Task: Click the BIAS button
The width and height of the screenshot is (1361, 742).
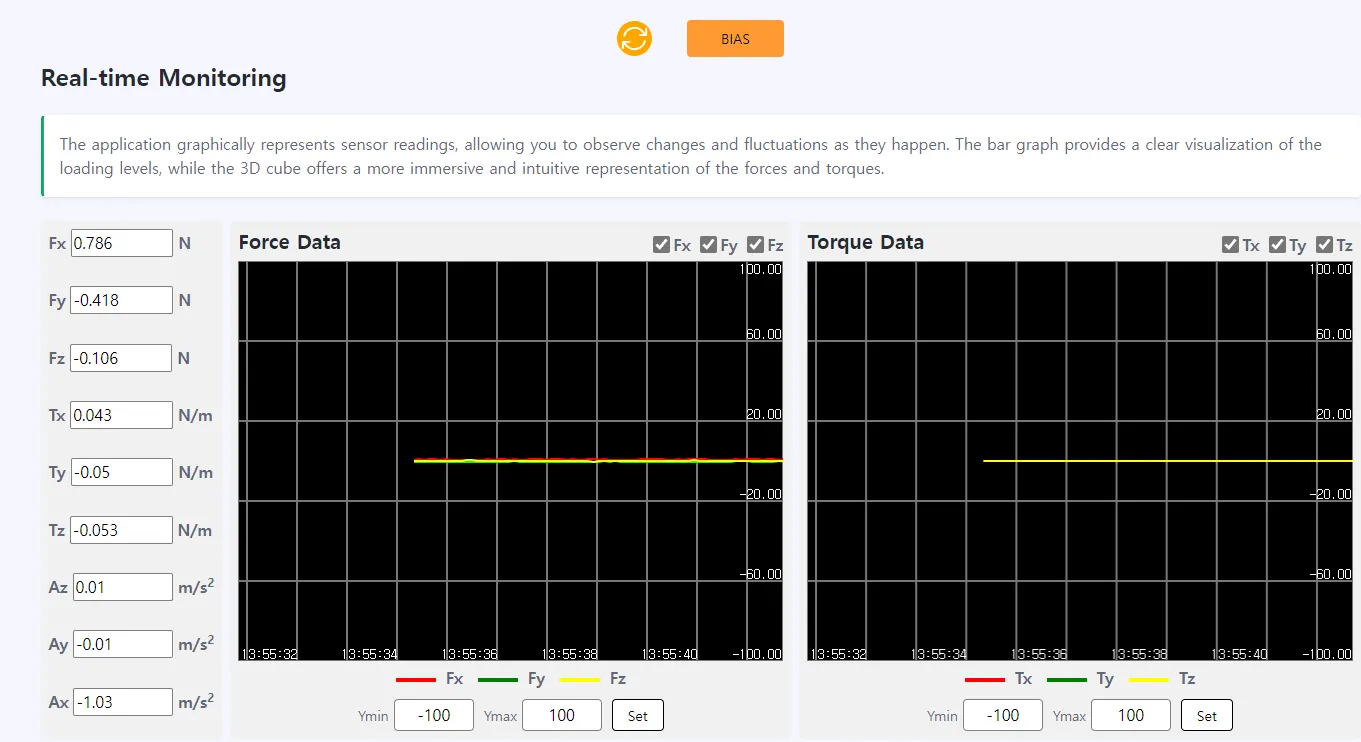Action: (x=735, y=39)
